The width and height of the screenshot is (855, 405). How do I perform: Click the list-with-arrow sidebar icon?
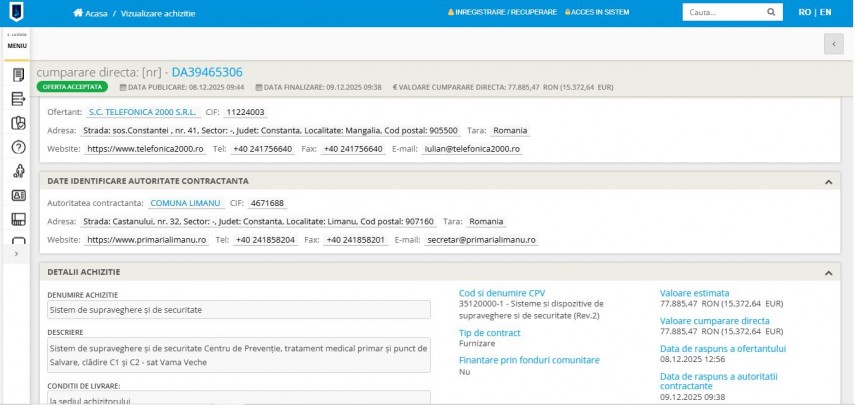click(x=18, y=99)
